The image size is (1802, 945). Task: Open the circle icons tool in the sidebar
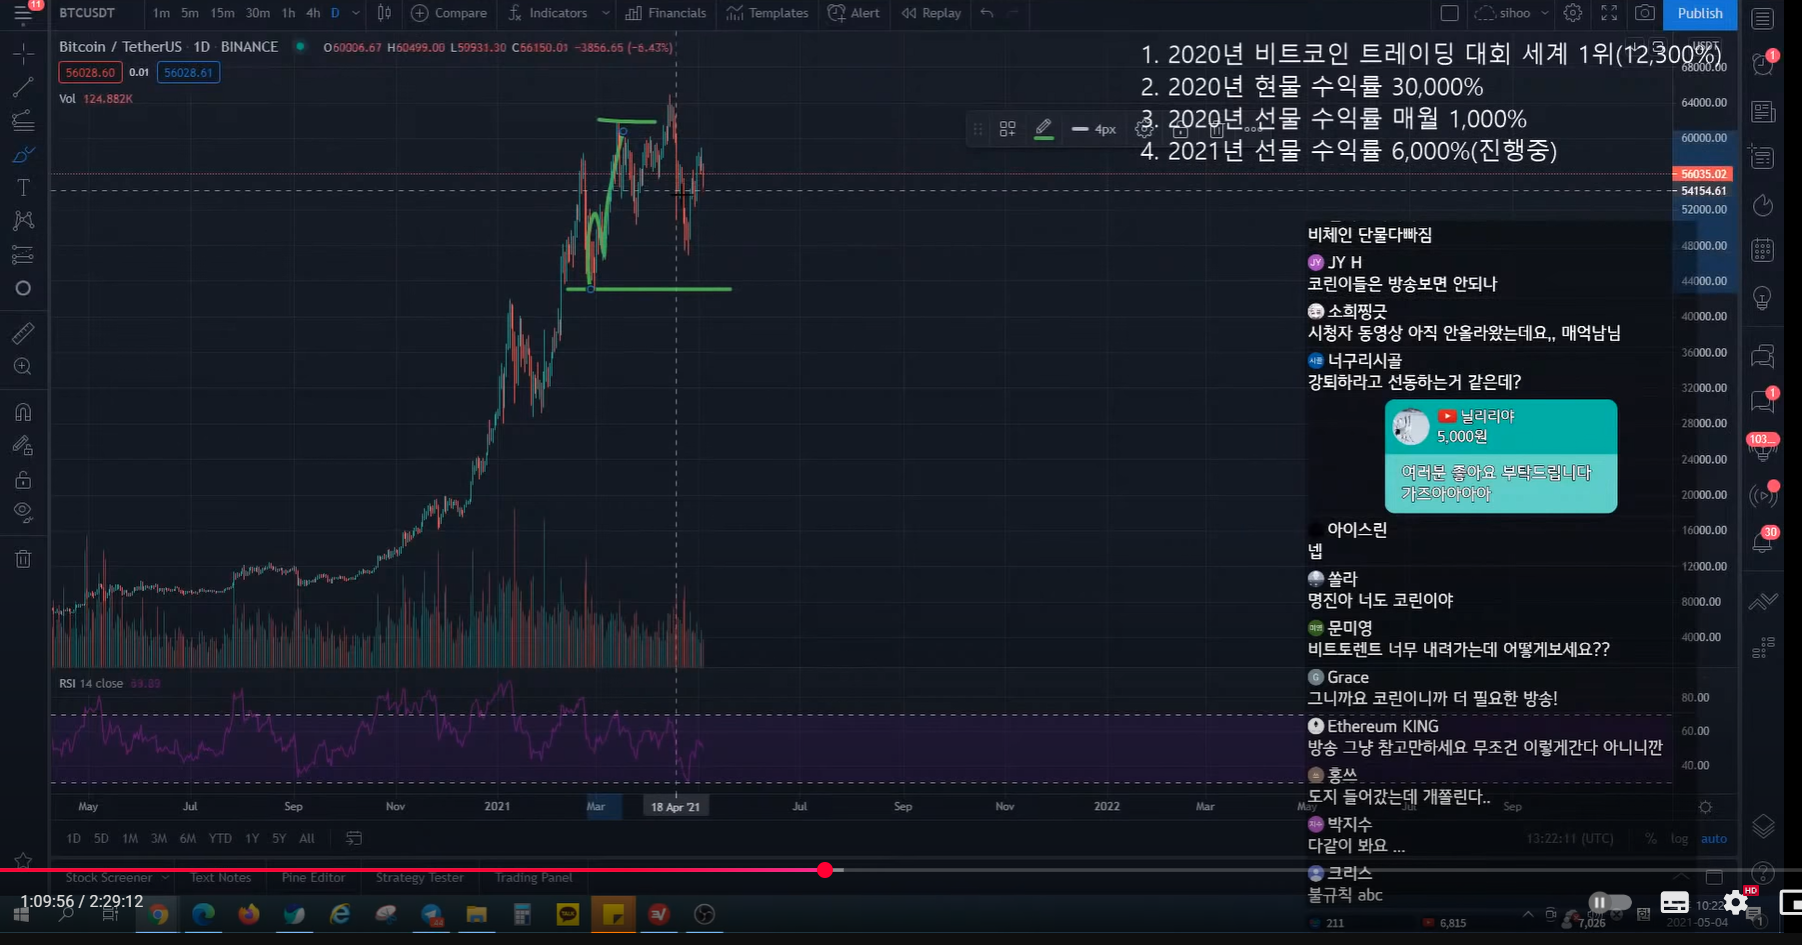pyautogui.click(x=23, y=288)
